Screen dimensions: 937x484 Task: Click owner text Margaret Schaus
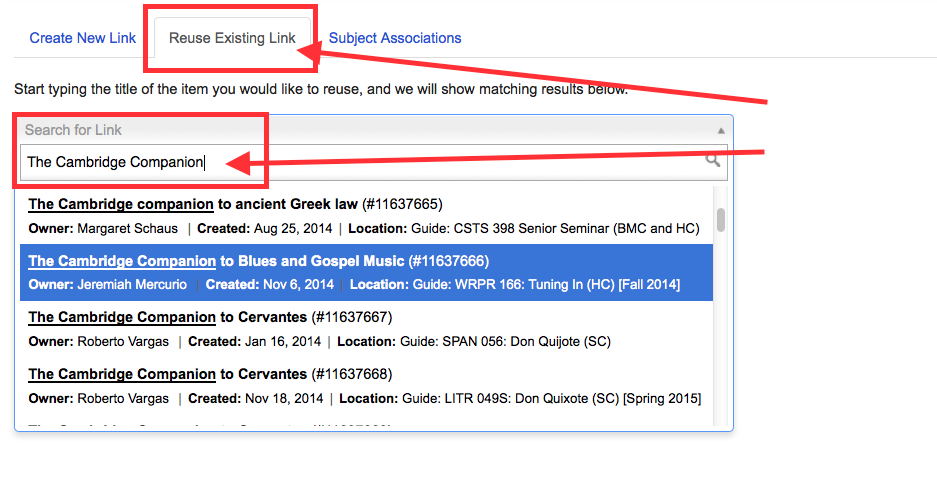click(127, 228)
